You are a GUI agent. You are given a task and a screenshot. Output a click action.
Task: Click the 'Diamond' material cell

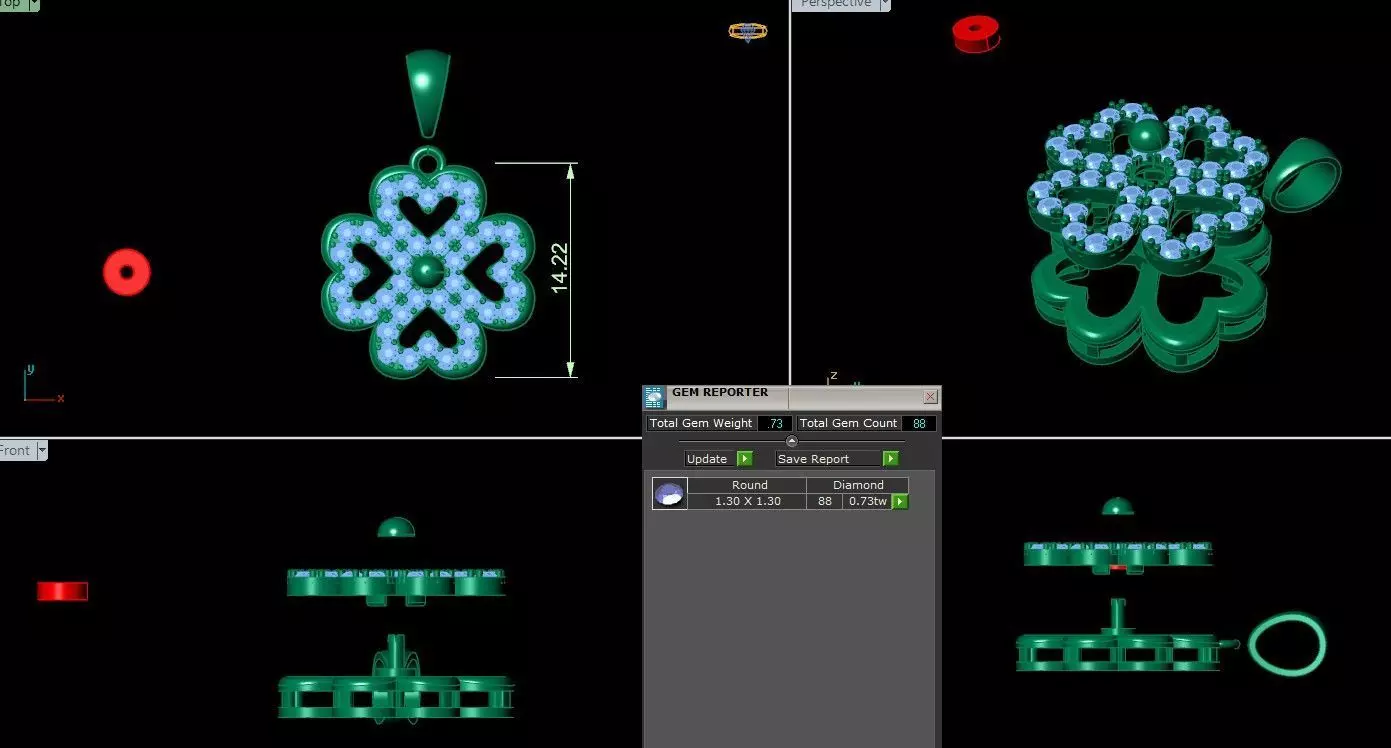858,485
